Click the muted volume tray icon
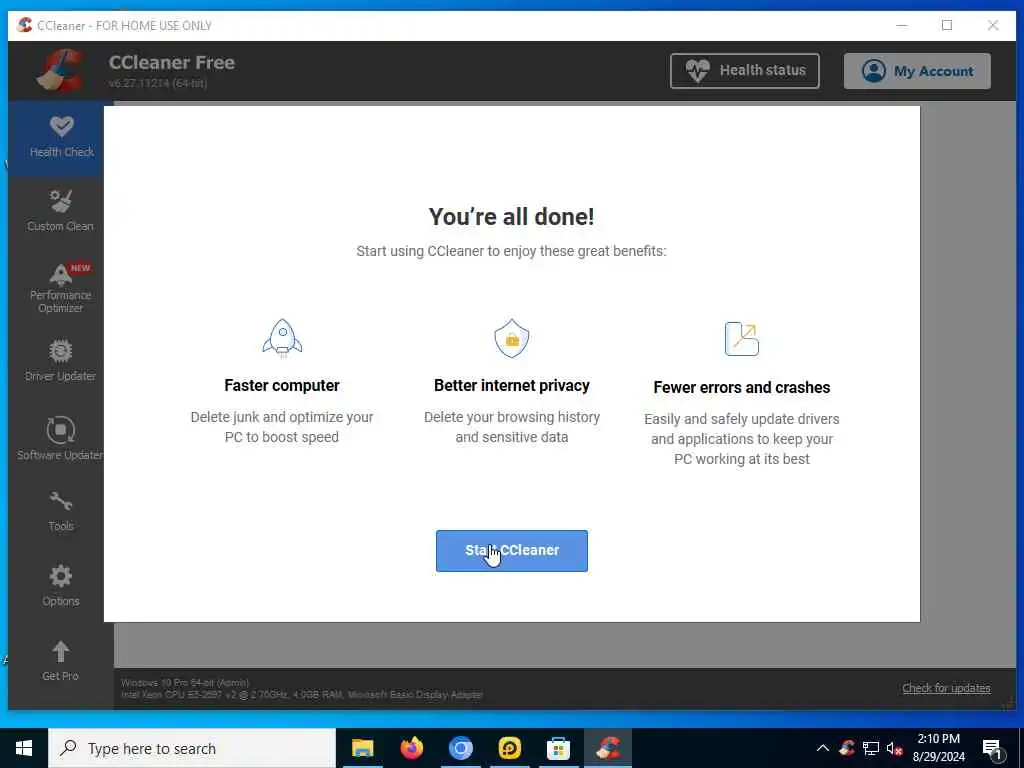1024x768 pixels. click(x=894, y=748)
